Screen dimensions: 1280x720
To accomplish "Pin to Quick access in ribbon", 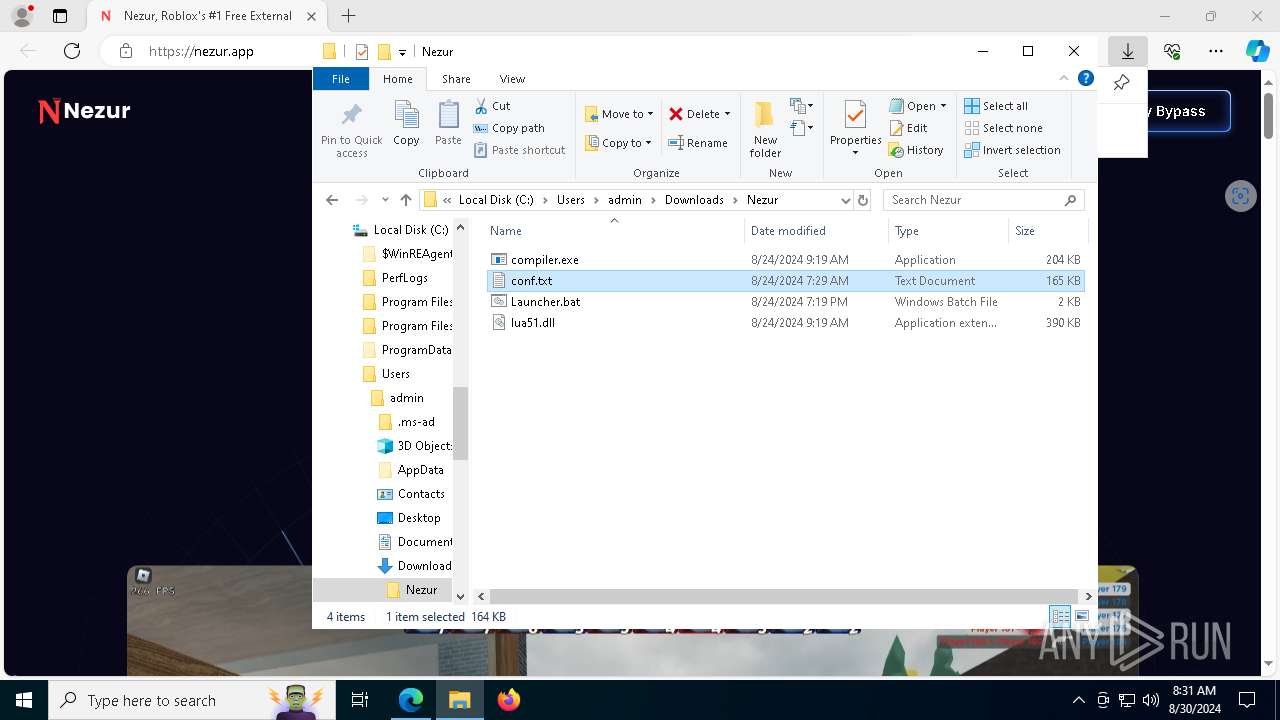I will pyautogui.click(x=351, y=128).
